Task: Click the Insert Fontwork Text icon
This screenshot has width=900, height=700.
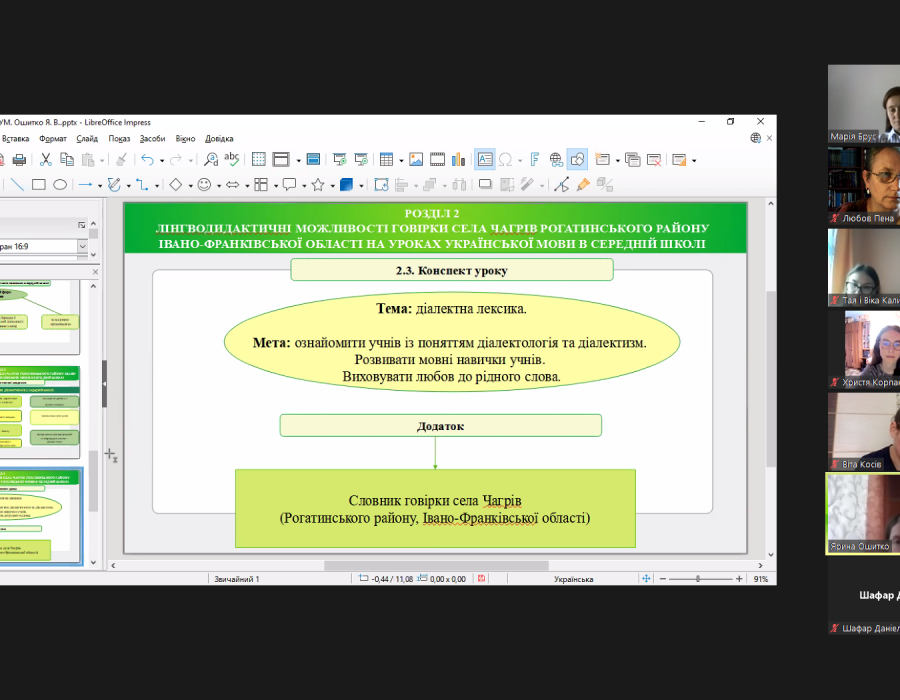Action: pyautogui.click(x=535, y=159)
